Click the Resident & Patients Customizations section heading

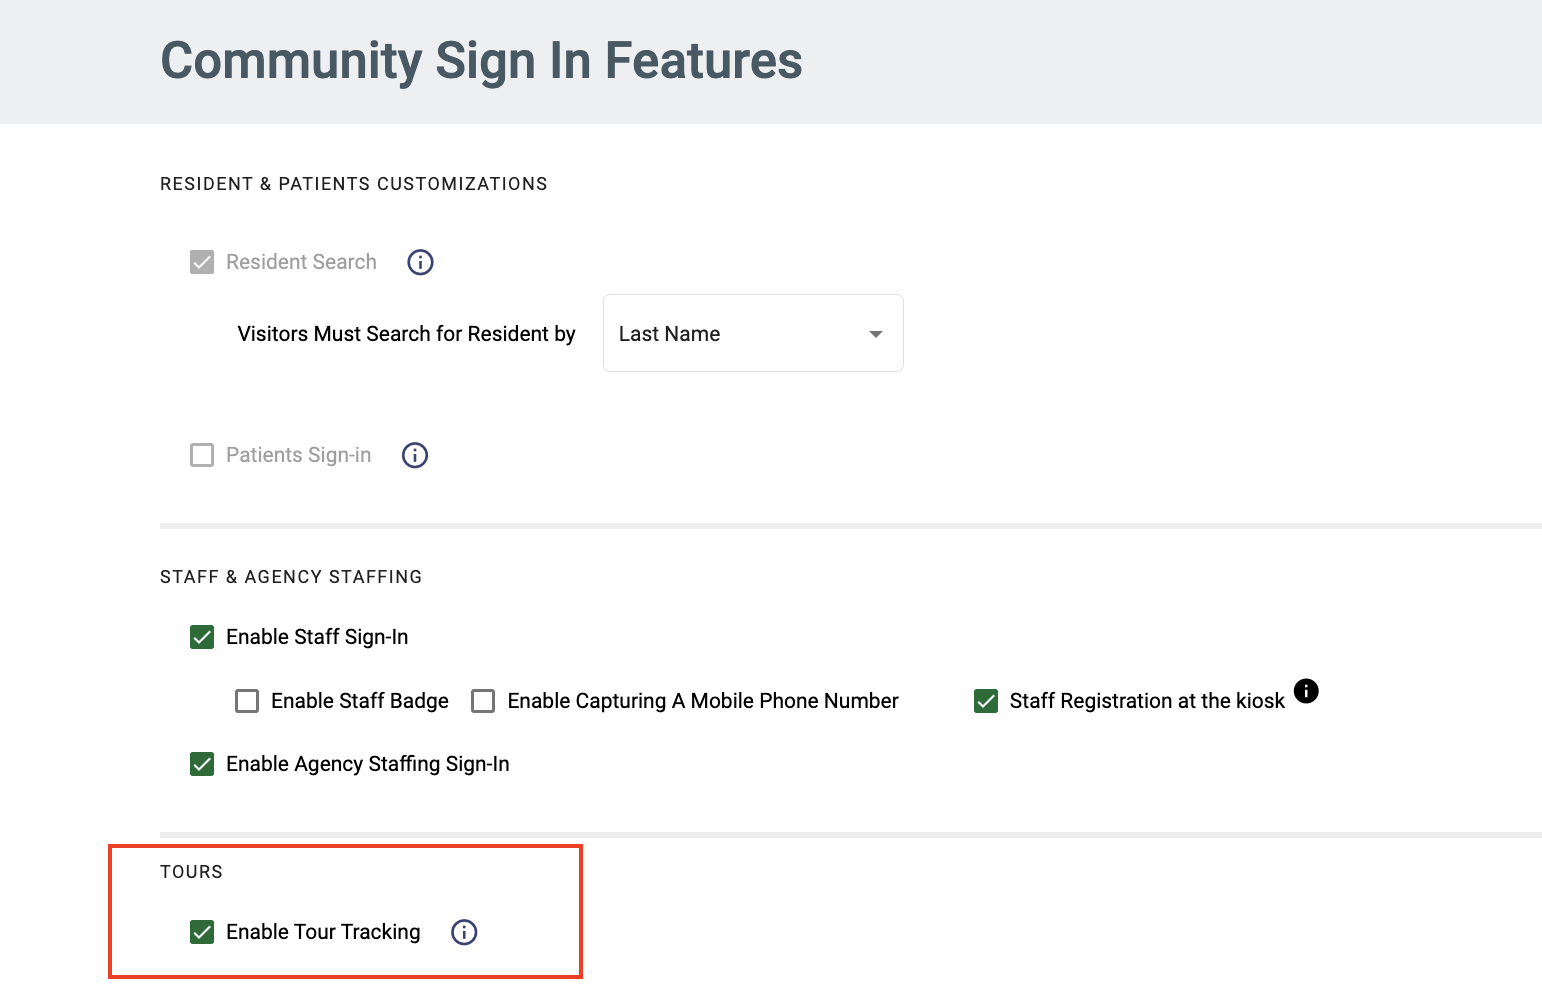(353, 184)
